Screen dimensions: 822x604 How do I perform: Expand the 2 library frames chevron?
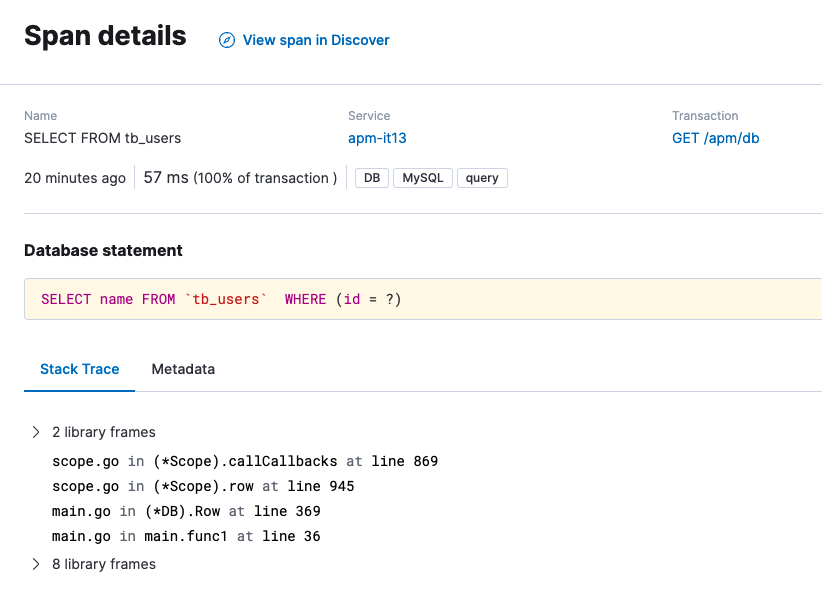tap(36, 432)
